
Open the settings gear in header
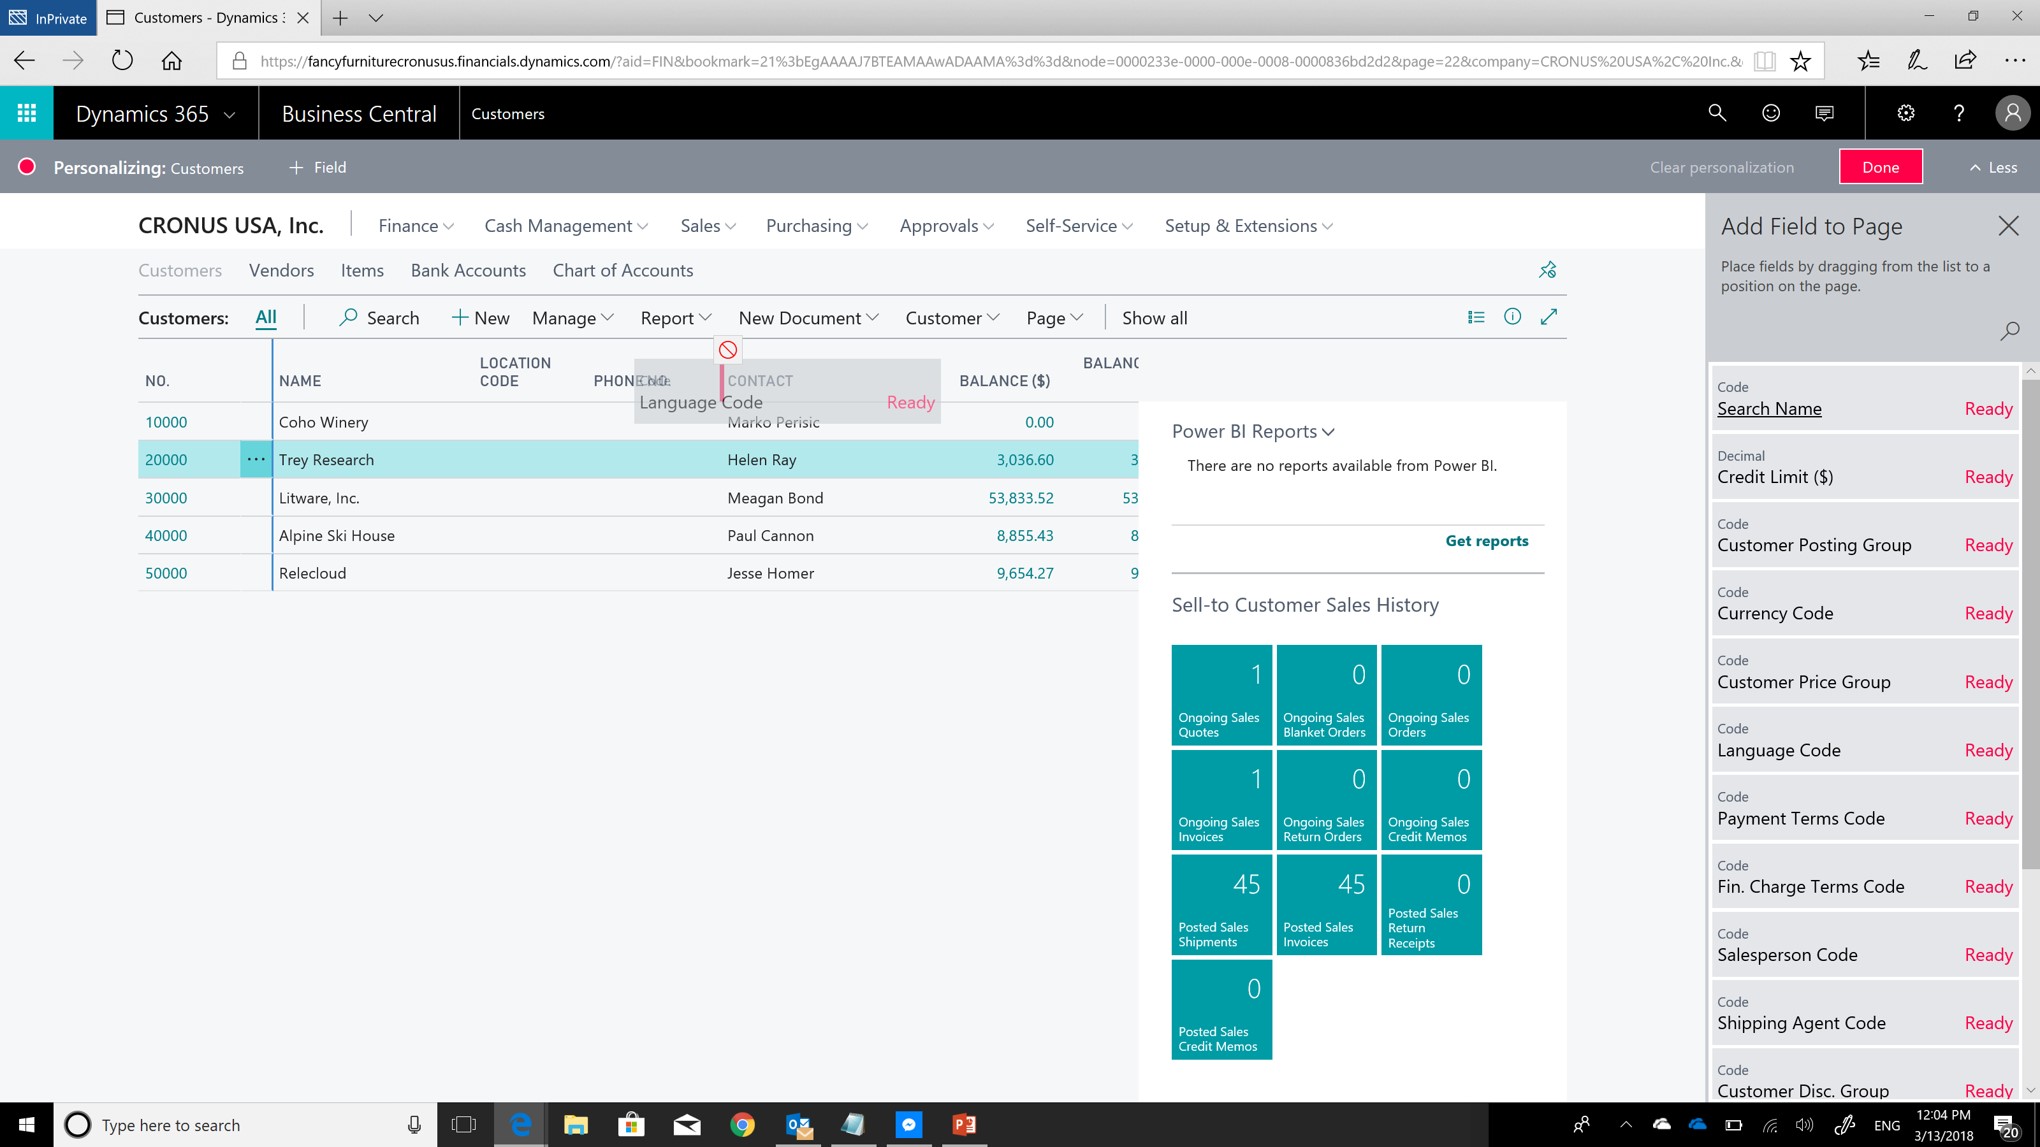pyautogui.click(x=1906, y=113)
